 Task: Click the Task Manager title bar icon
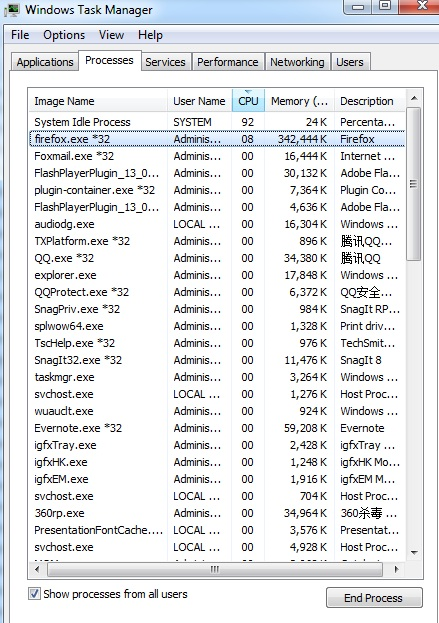[x=12, y=10]
